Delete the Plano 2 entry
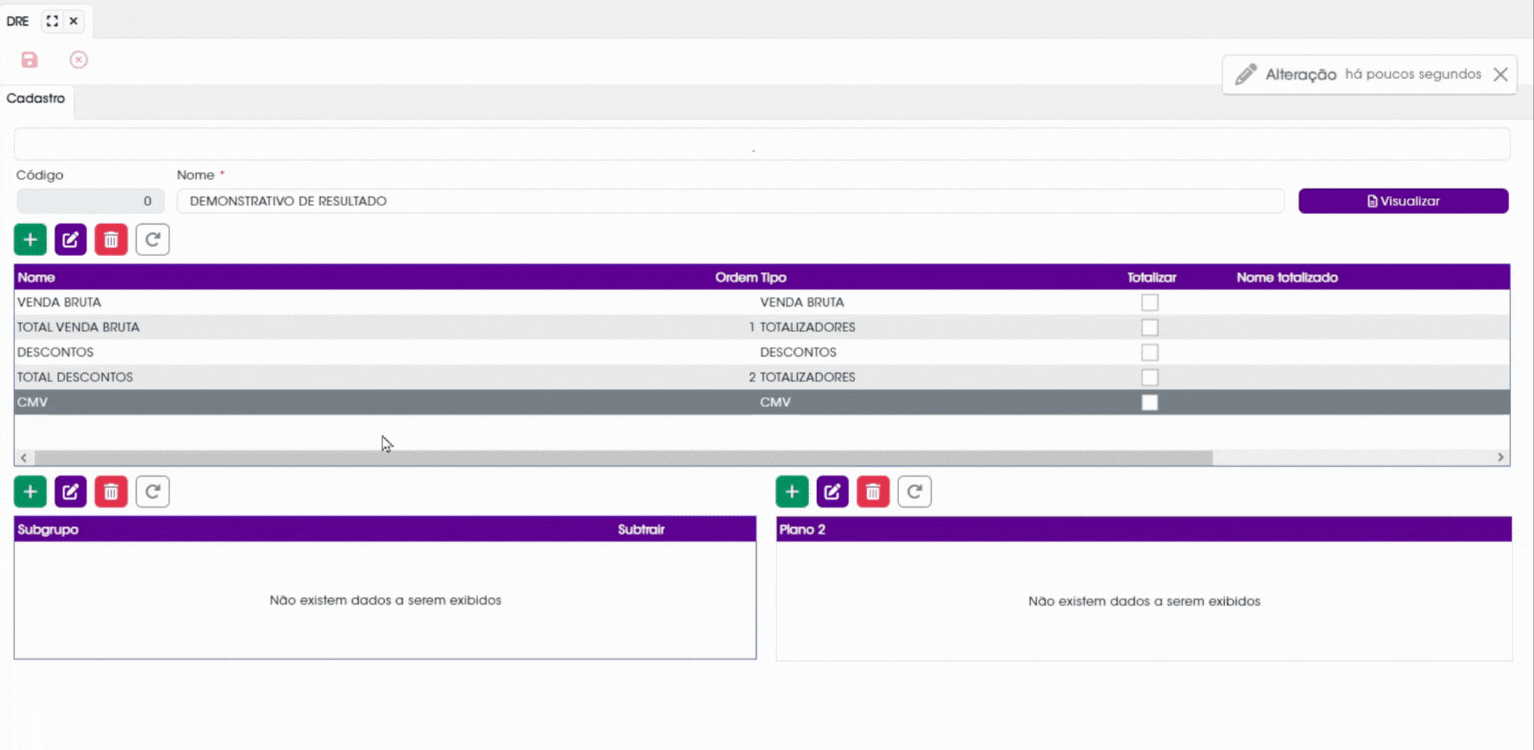This screenshot has width=1534, height=750. pos(873,492)
